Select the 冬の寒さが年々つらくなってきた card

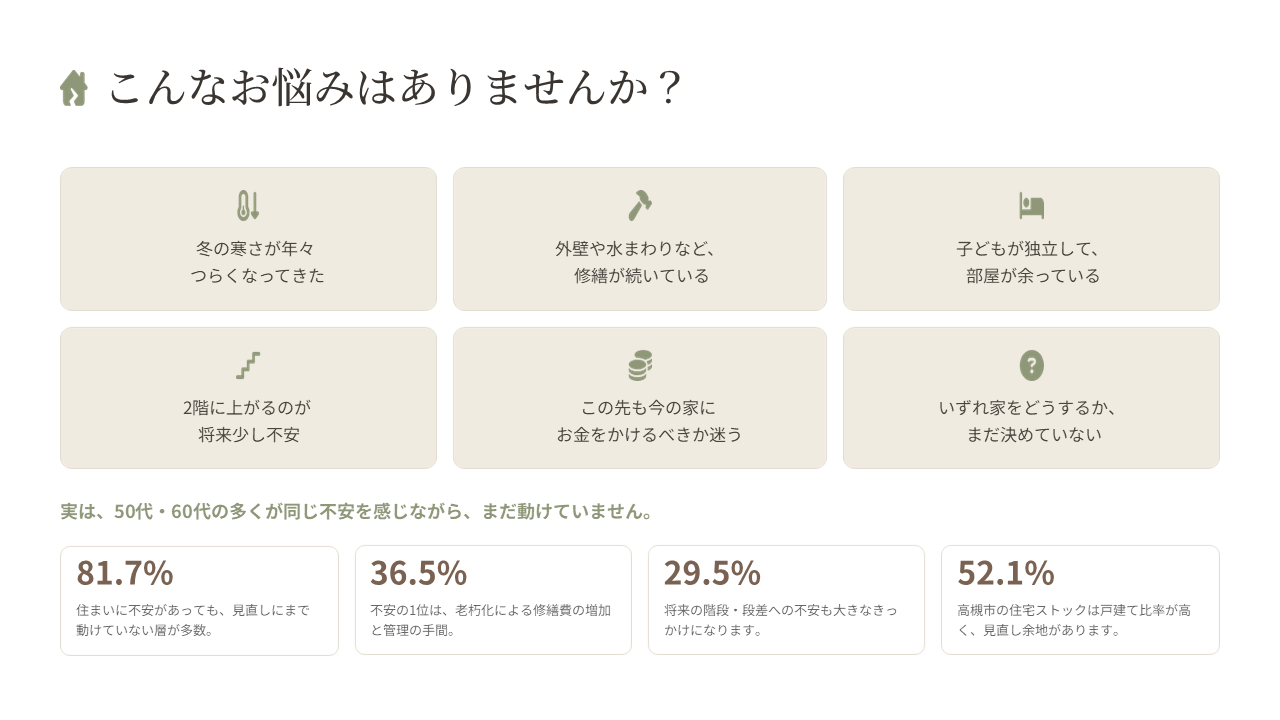point(248,239)
